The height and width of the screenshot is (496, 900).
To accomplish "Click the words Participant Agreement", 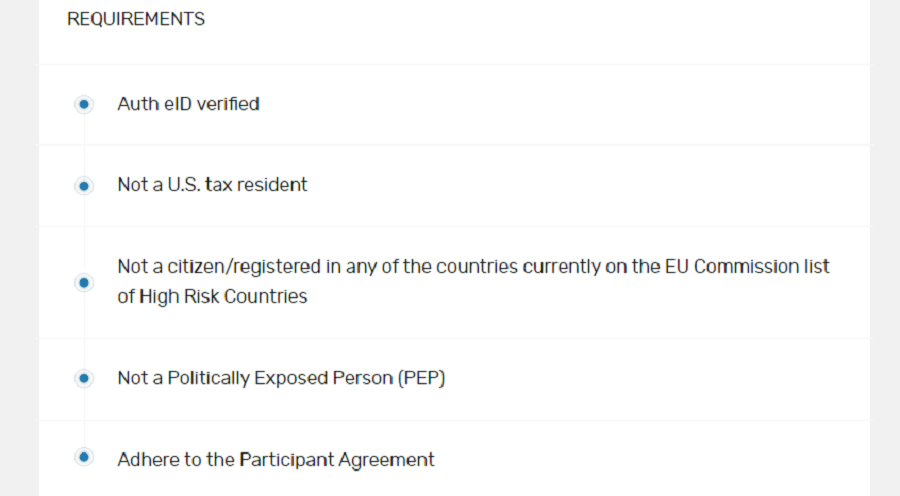I will click(x=337, y=460).
